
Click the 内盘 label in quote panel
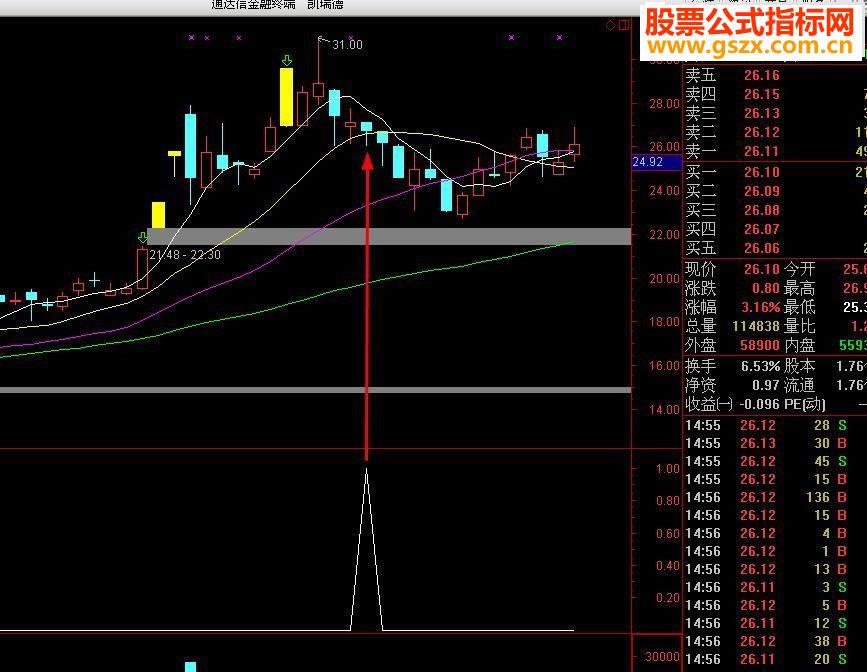[800, 345]
